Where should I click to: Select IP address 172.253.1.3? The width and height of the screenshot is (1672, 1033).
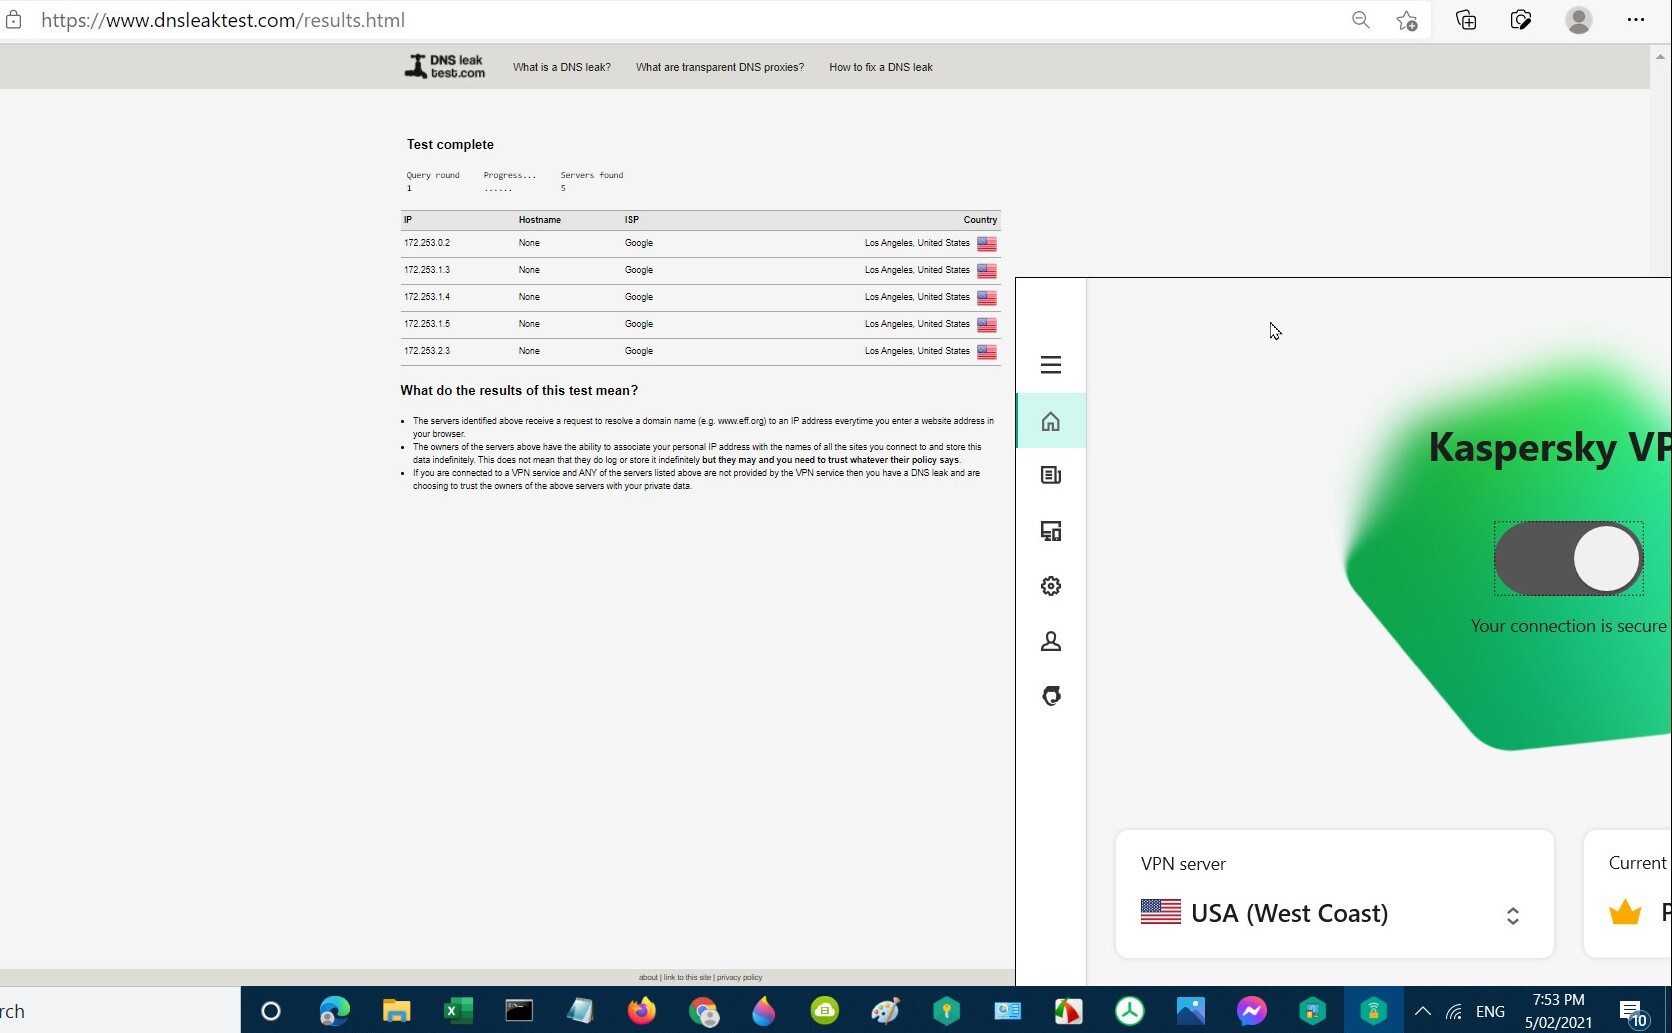click(427, 270)
